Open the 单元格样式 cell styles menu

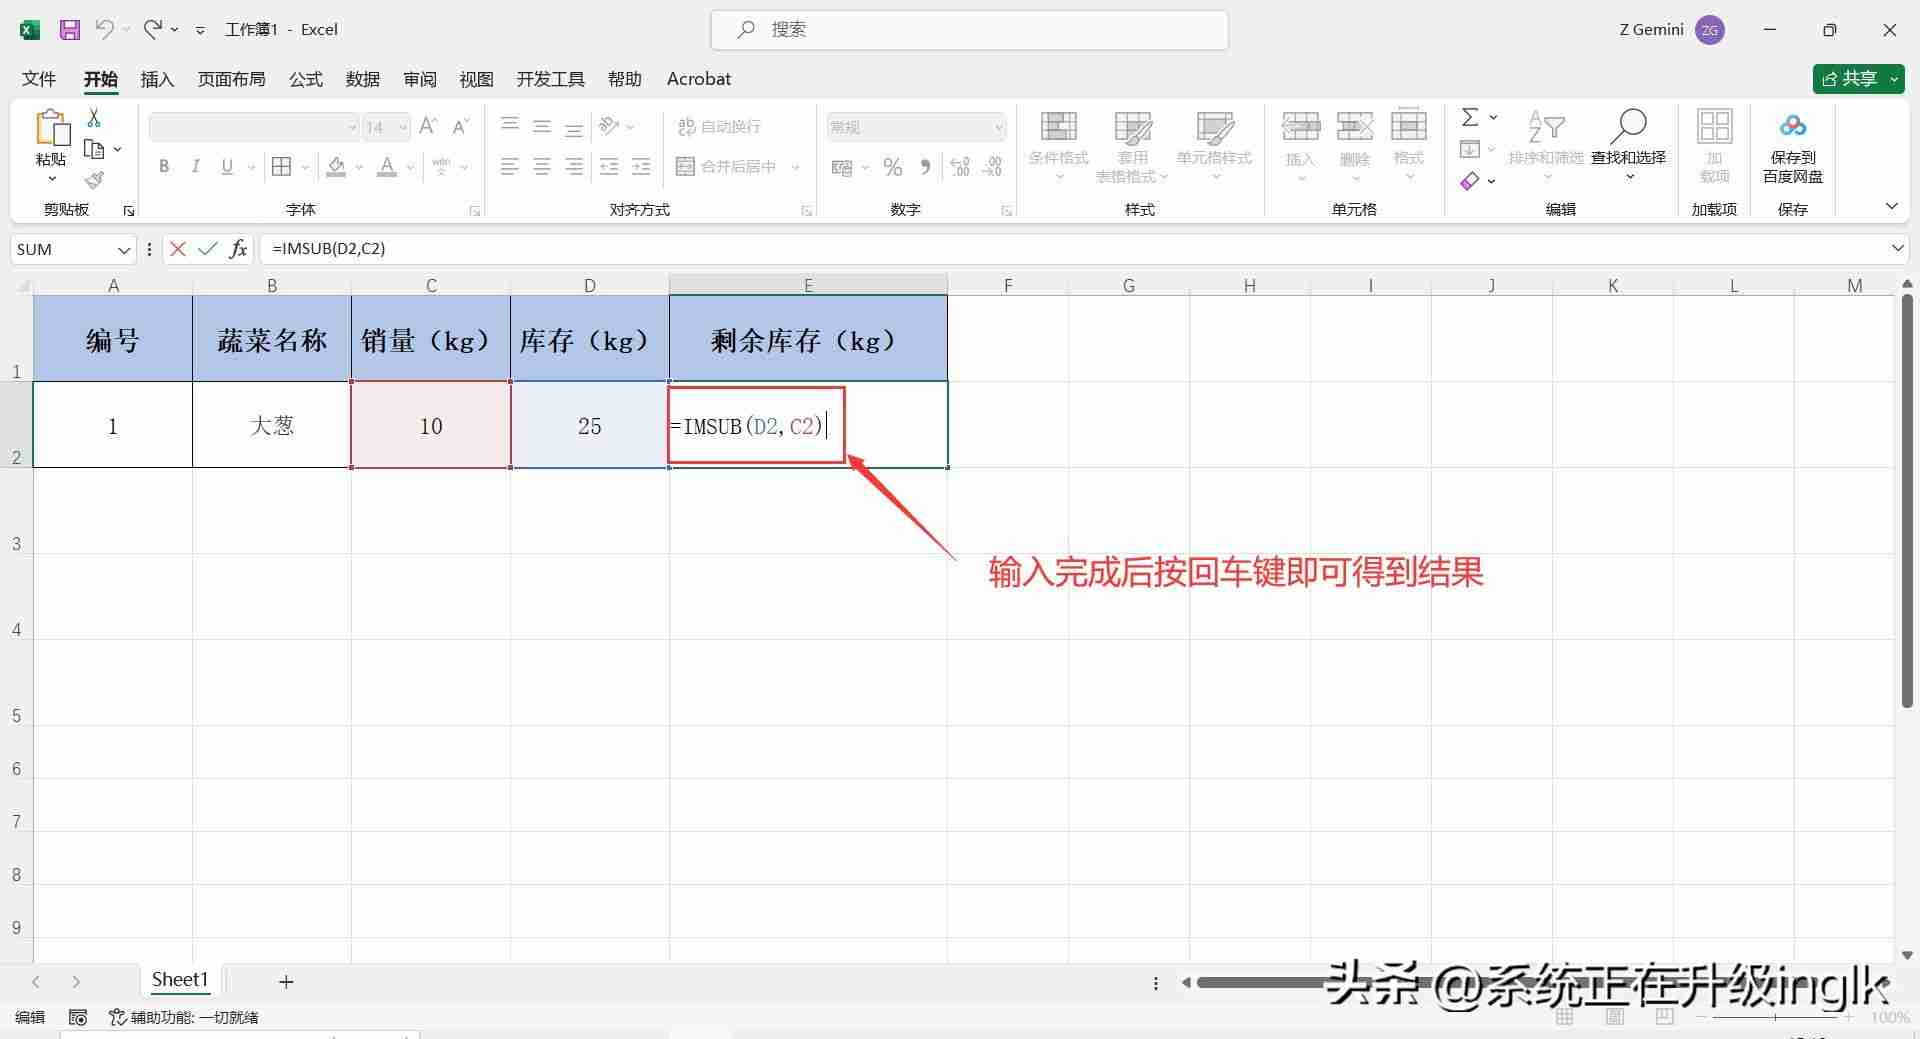pos(1214,146)
